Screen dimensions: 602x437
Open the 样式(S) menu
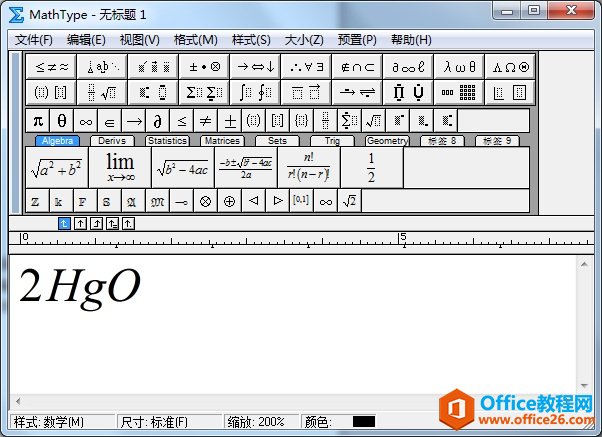251,40
